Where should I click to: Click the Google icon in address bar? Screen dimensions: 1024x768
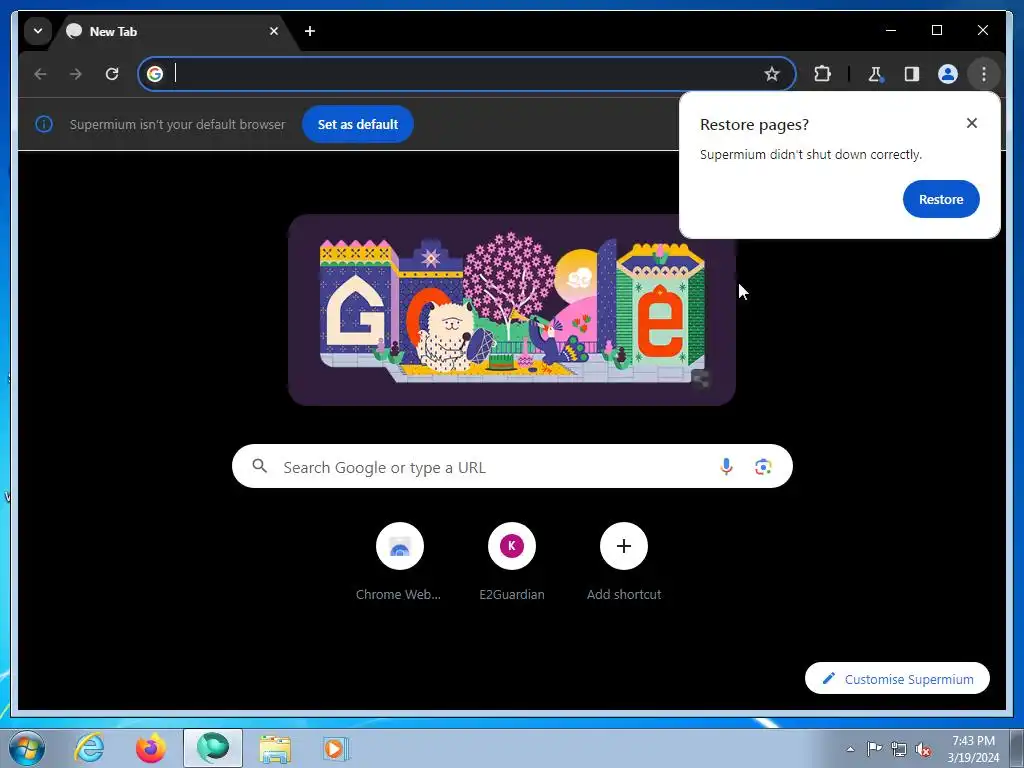tap(155, 74)
